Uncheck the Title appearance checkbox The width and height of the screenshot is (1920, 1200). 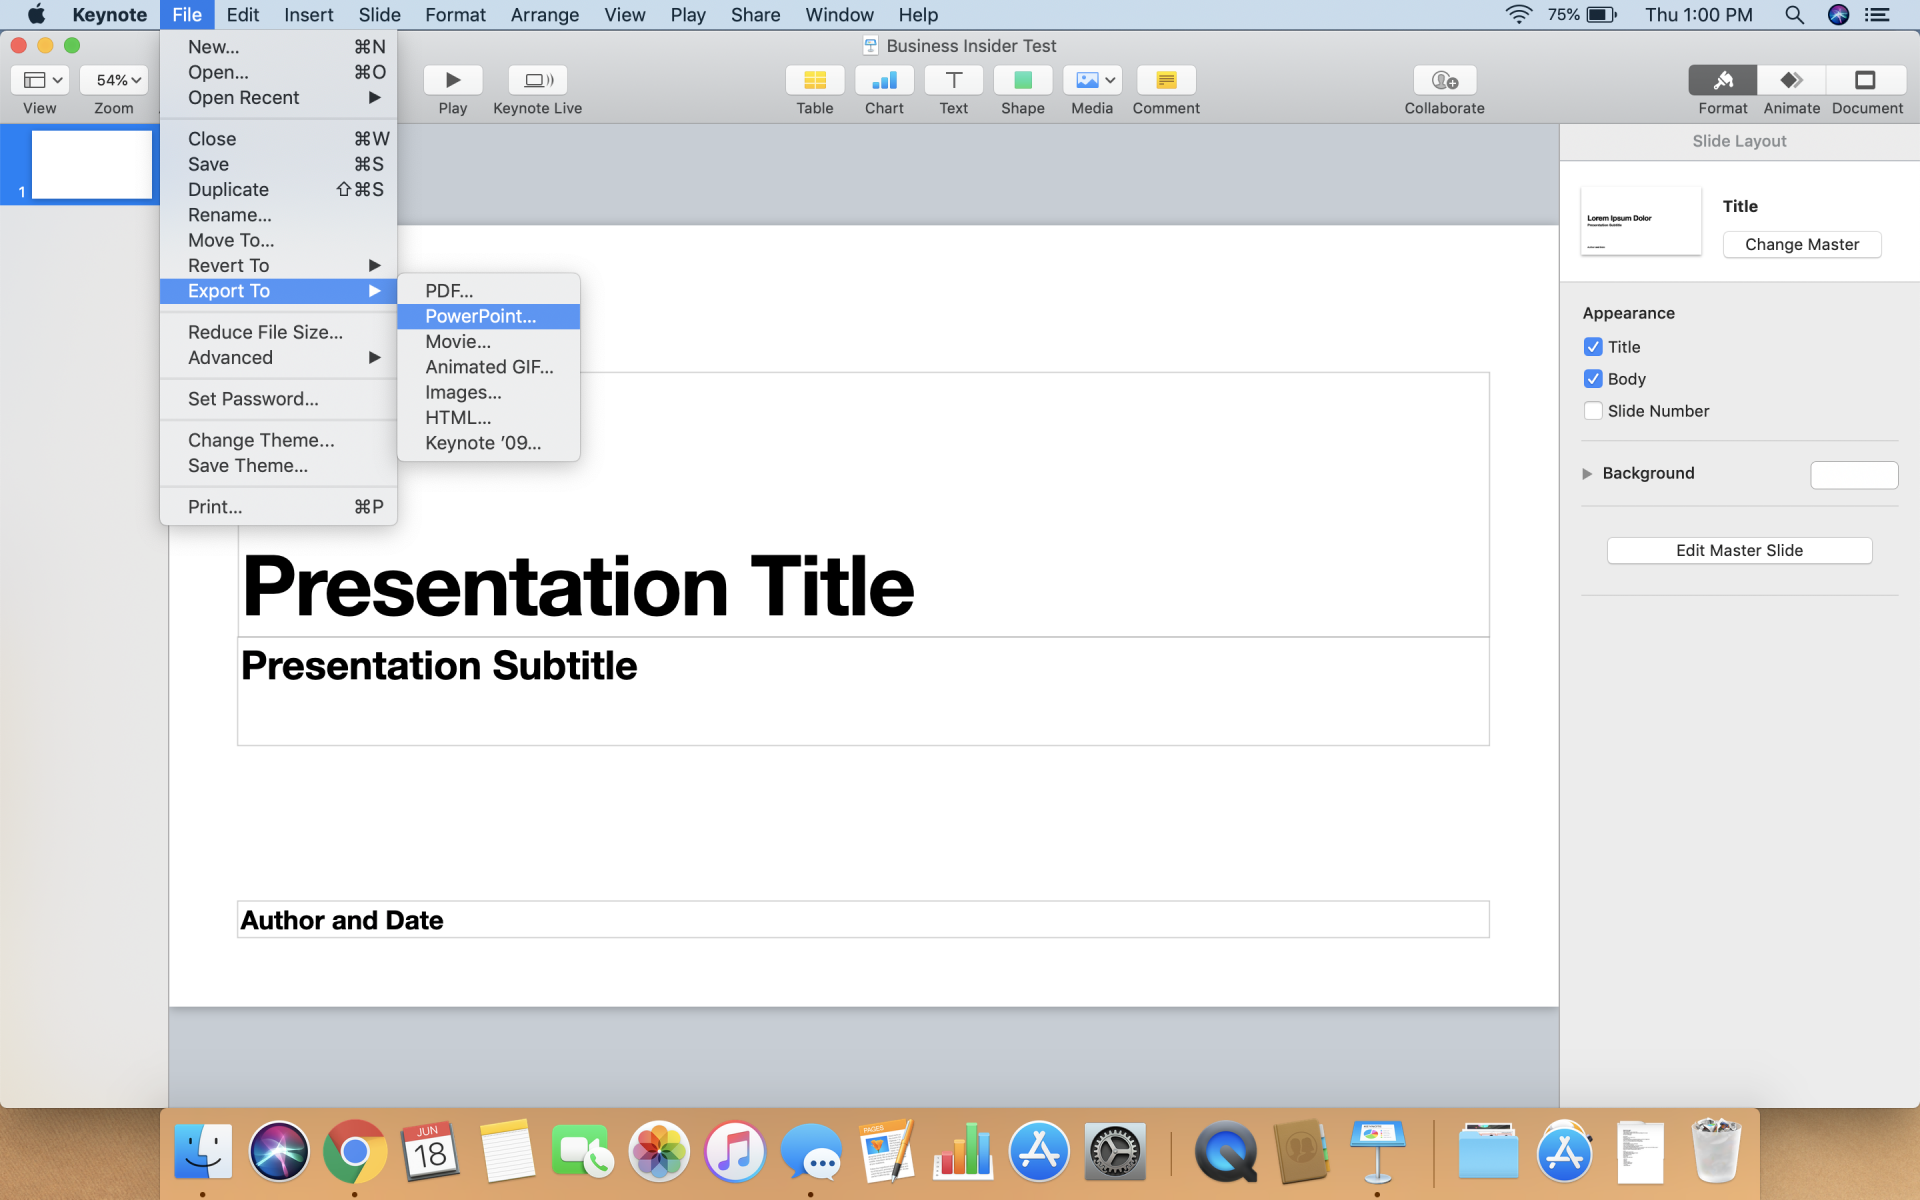point(1593,347)
